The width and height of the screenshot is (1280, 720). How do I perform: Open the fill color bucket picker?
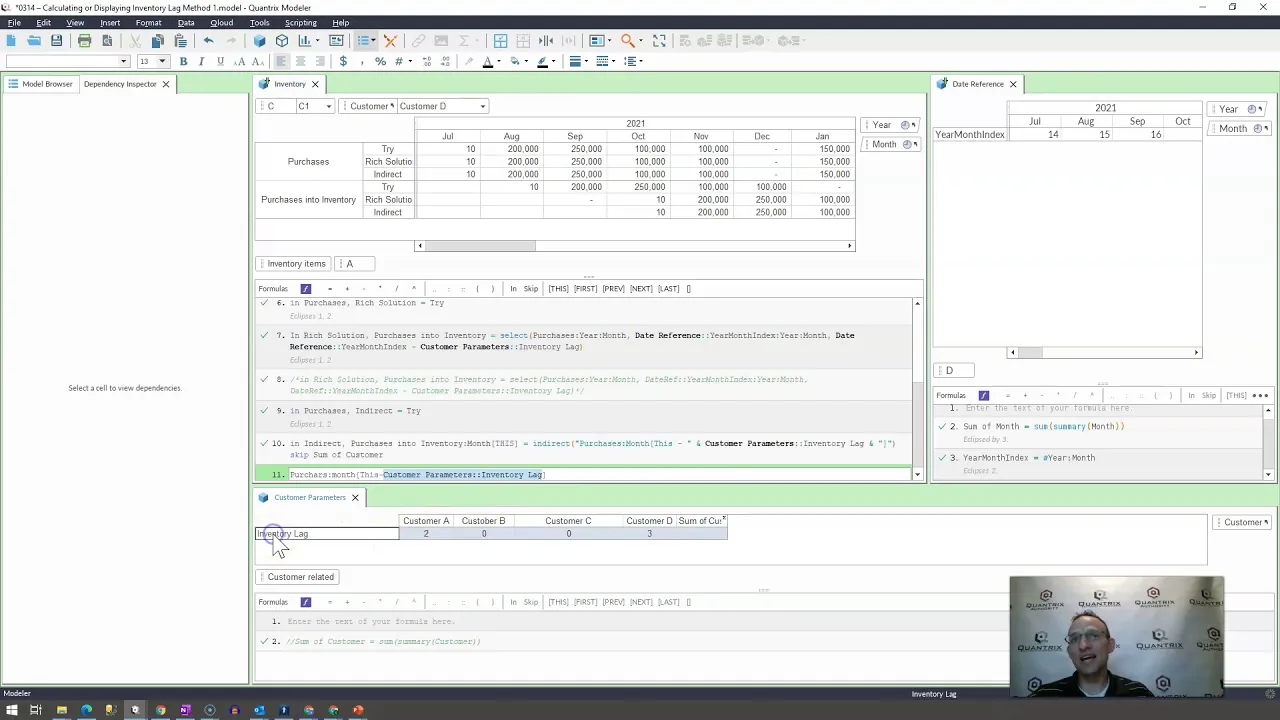click(517, 62)
